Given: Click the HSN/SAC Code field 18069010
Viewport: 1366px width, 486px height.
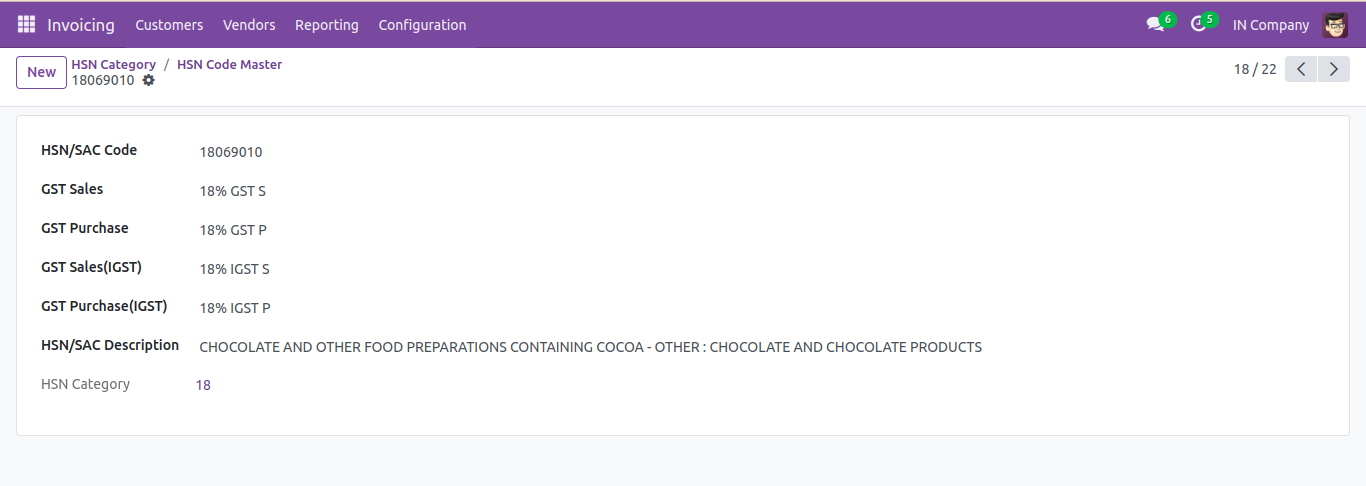Looking at the screenshot, I should (231, 152).
